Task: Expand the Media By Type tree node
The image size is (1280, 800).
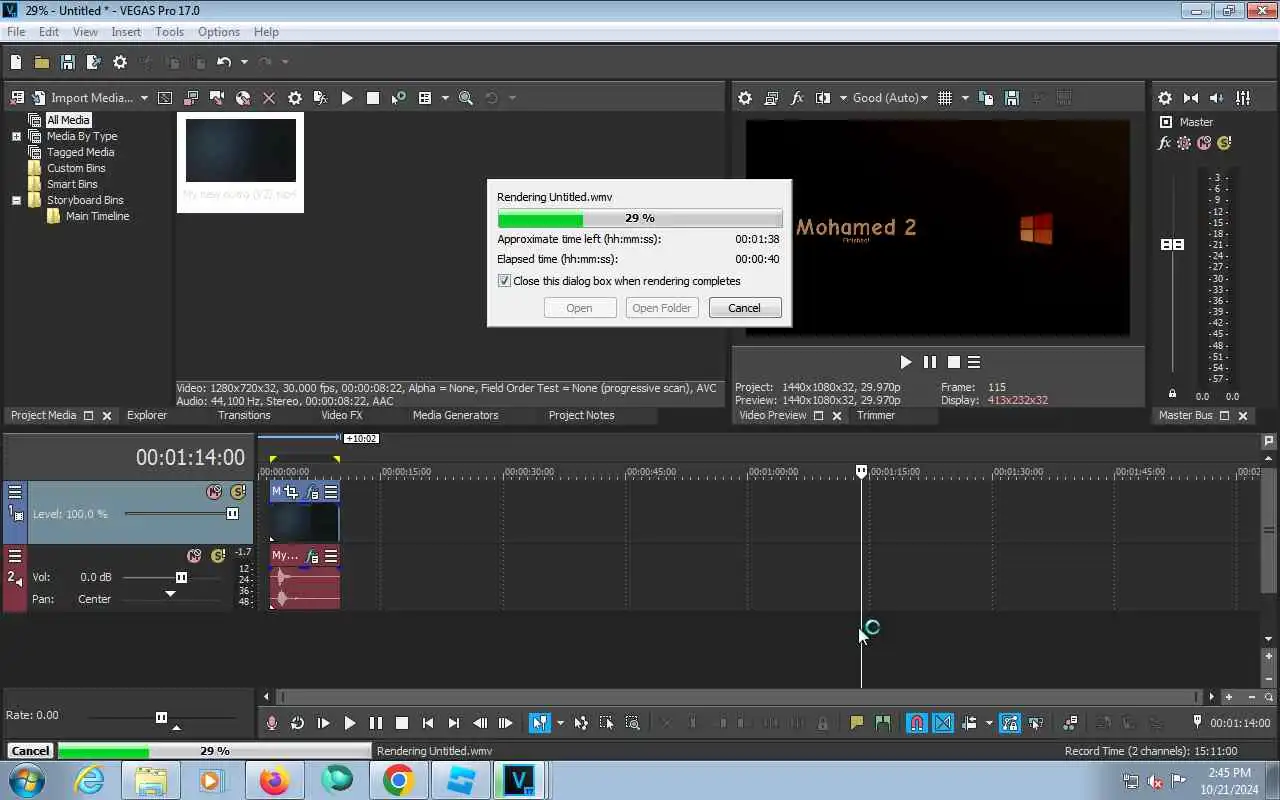Action: (x=16, y=136)
